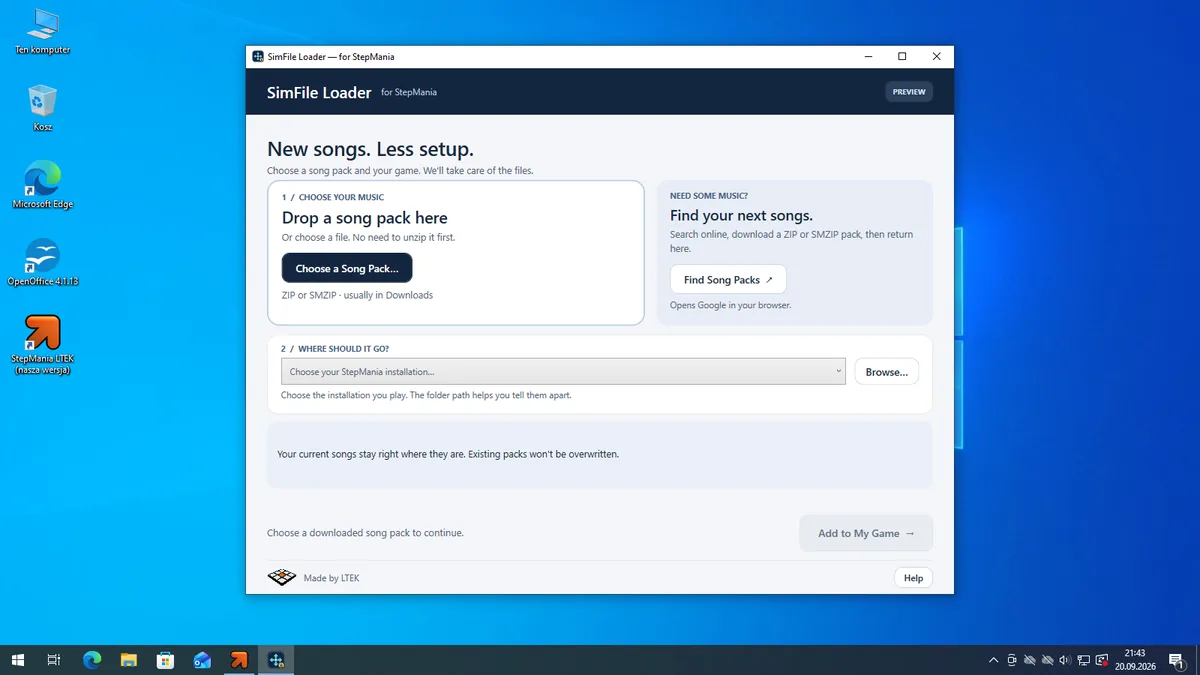This screenshot has width=1200, height=675.
Task: Show hidden system tray icons
Action: (993, 660)
